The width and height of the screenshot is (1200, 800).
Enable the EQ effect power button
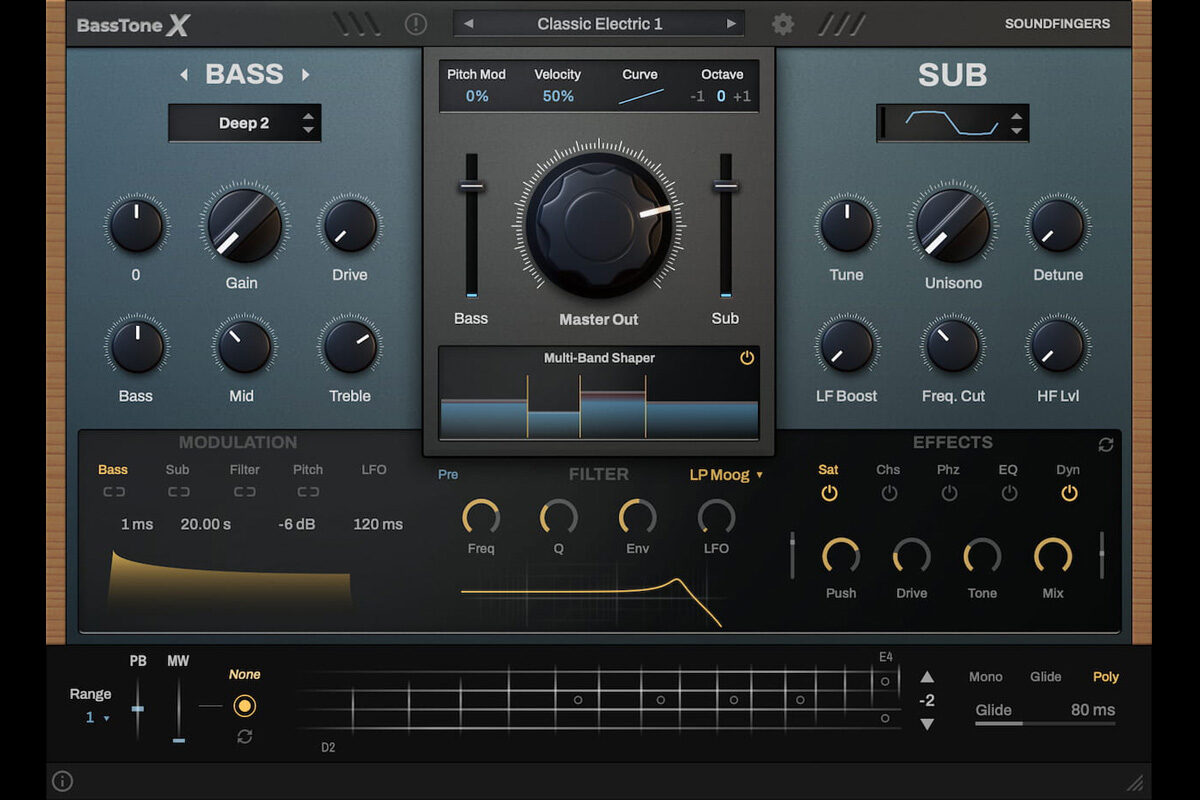click(1008, 493)
